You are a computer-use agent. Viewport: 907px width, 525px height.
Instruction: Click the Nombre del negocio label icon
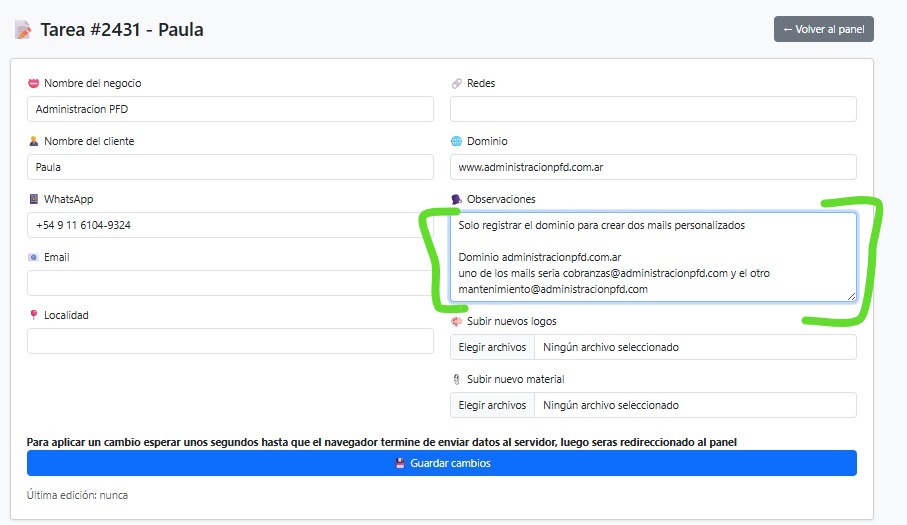point(34,83)
